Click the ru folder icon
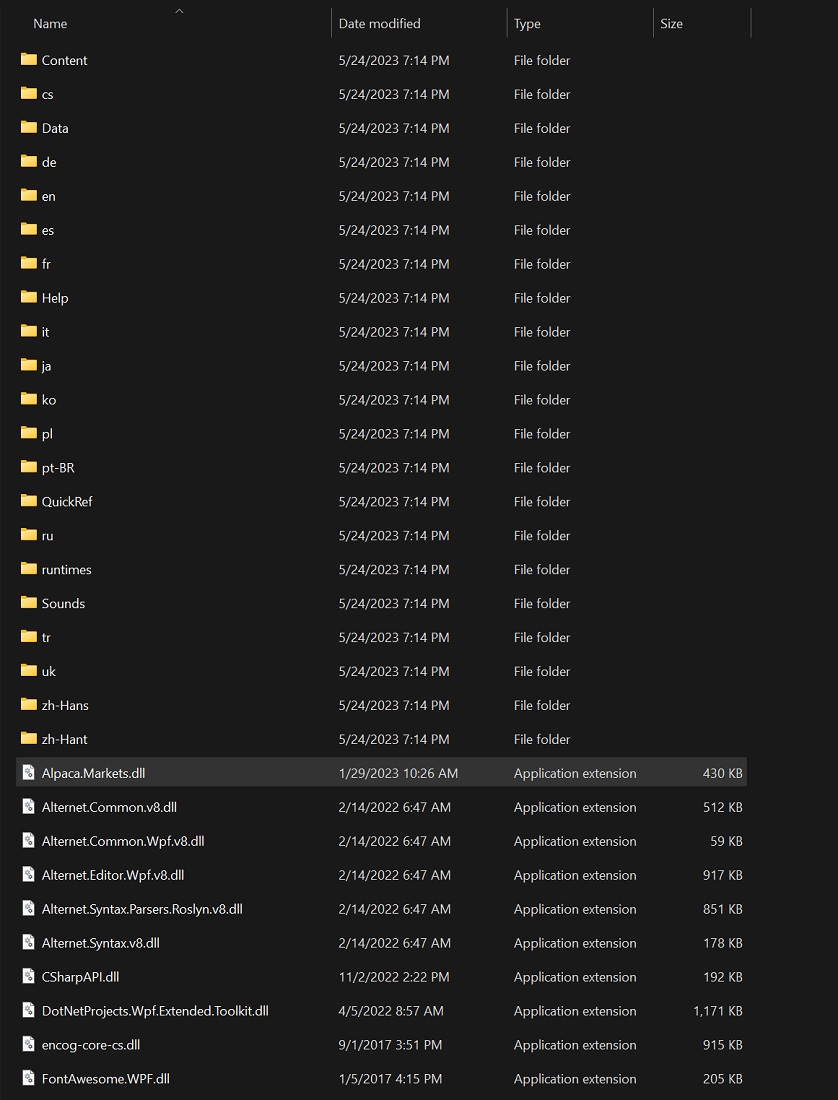The height and width of the screenshot is (1100, 838). [x=29, y=535]
